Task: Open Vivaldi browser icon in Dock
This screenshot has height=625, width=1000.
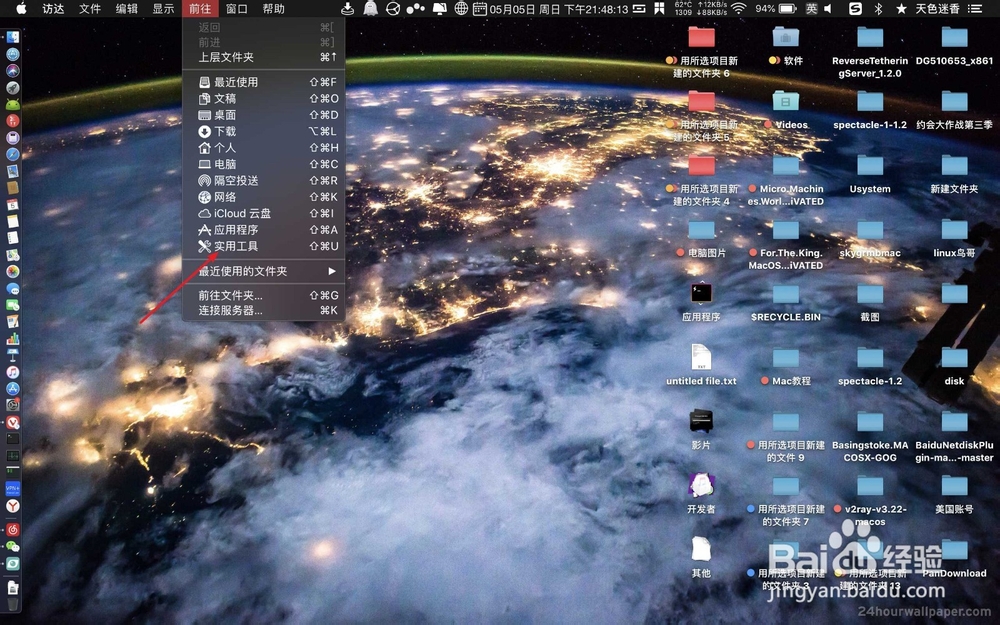Action: point(13,422)
